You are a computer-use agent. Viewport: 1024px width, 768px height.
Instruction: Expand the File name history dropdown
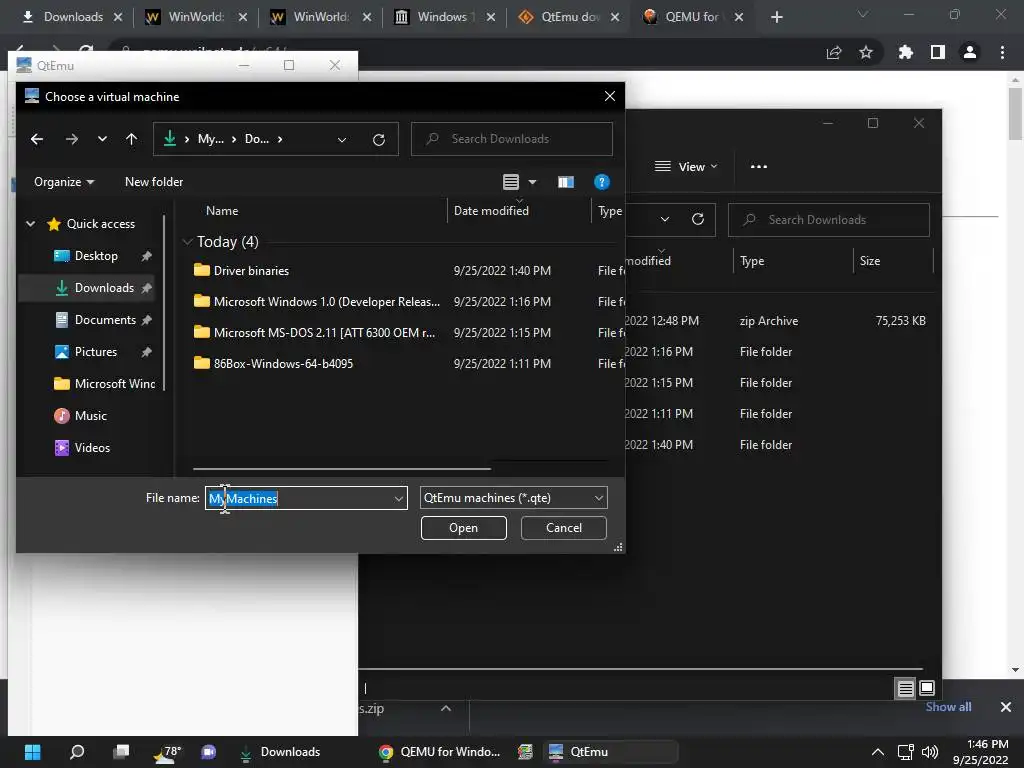(398, 498)
